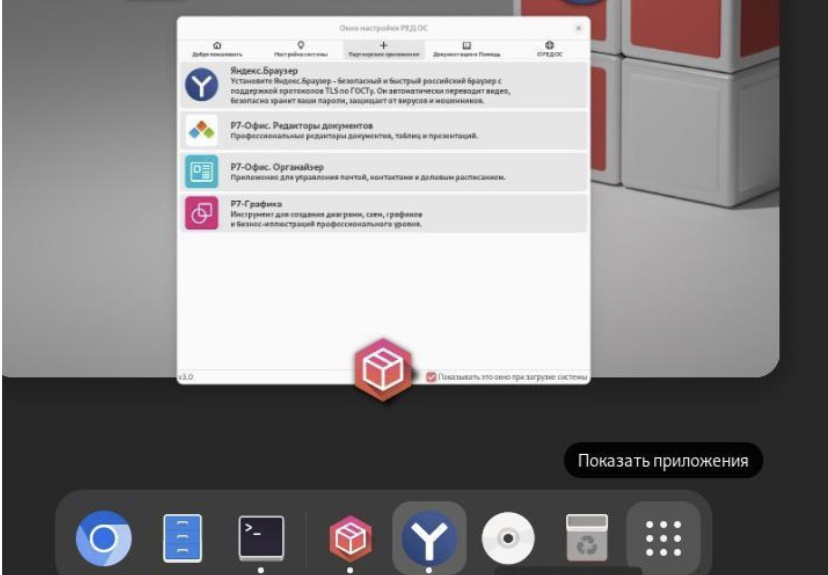Open the optical disc icon in dock
The width and height of the screenshot is (828, 575).
coord(508,538)
